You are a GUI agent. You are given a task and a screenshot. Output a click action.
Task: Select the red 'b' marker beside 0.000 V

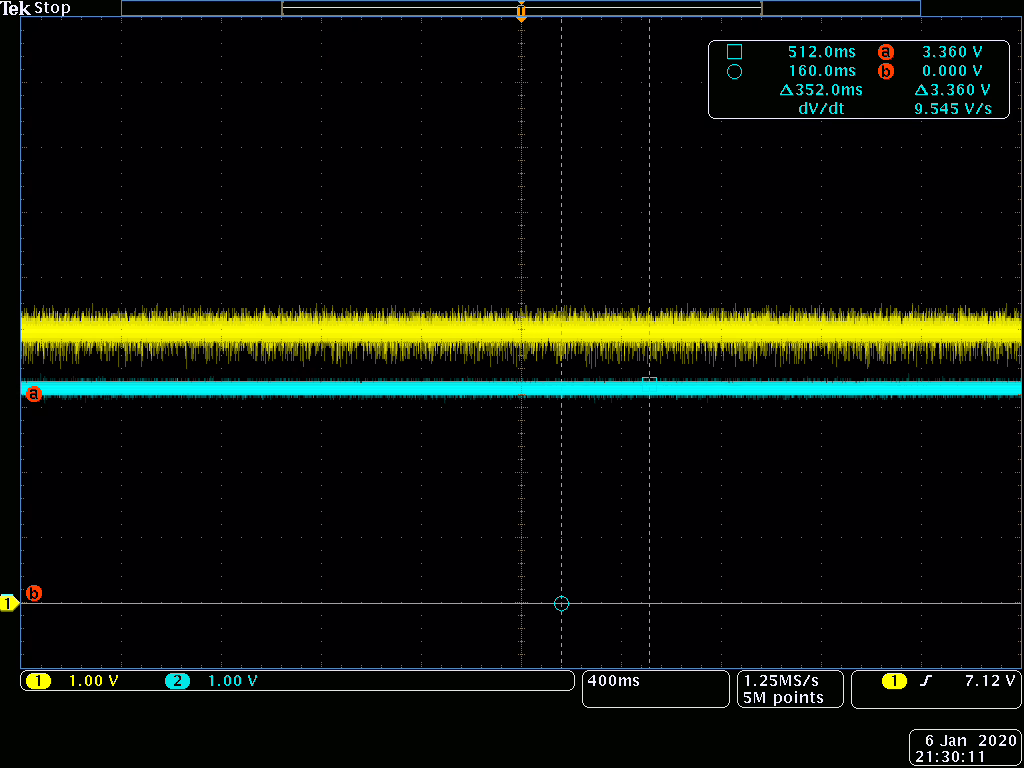(x=884, y=71)
